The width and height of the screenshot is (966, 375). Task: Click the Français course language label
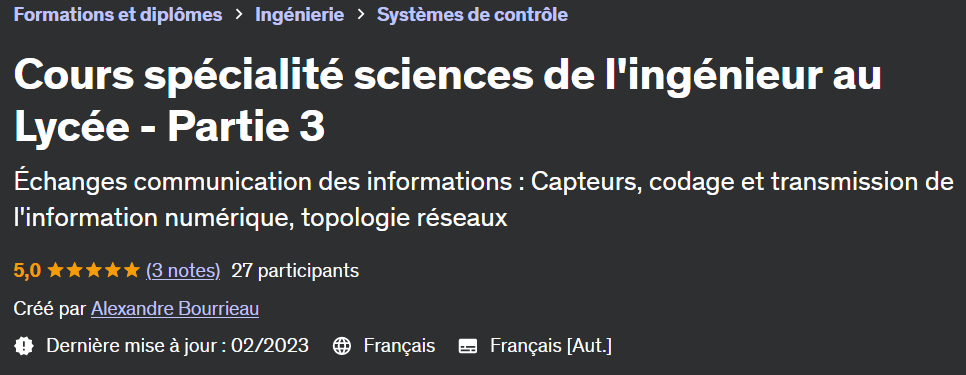tap(399, 345)
